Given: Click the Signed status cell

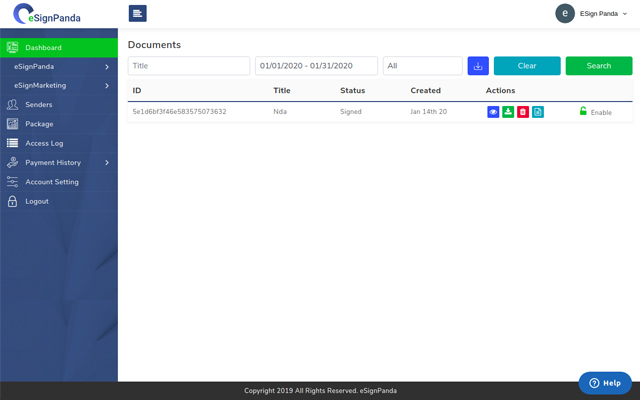Looking at the screenshot, I should [351, 111].
